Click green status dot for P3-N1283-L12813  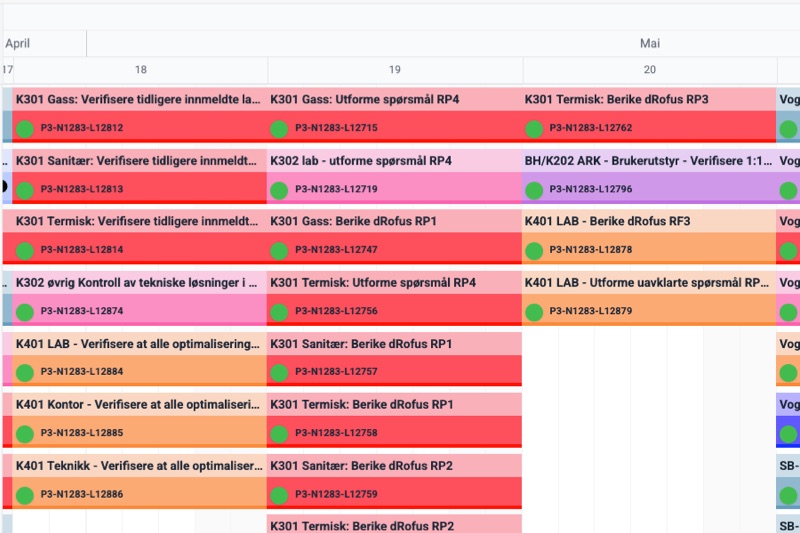coord(24,190)
